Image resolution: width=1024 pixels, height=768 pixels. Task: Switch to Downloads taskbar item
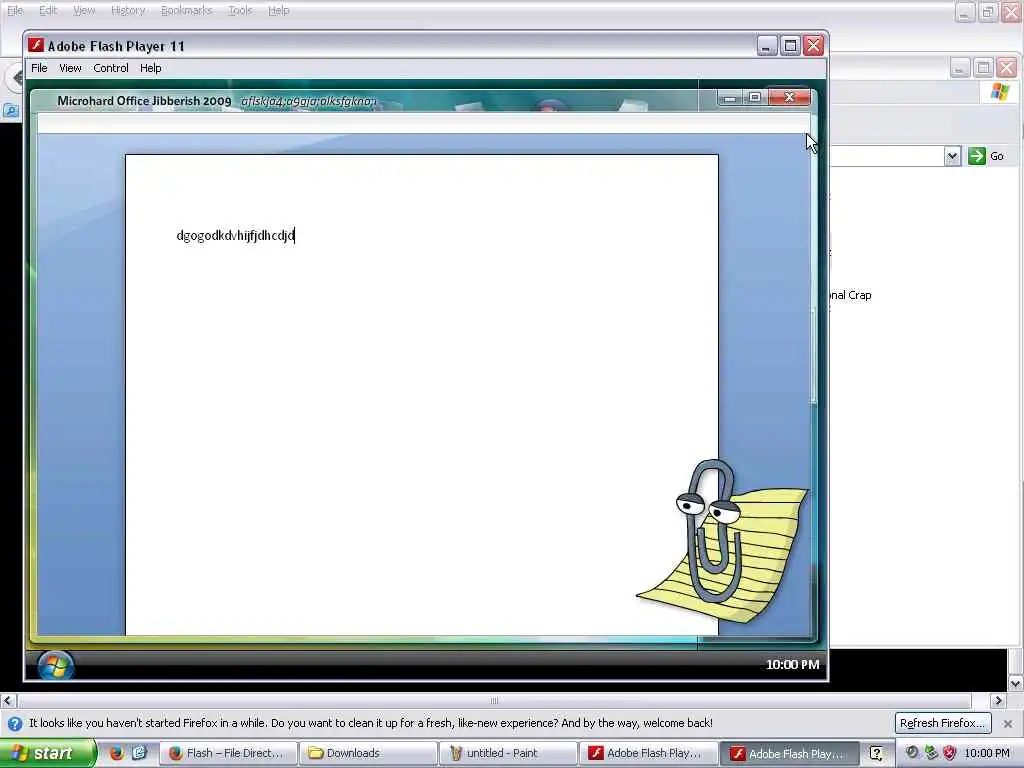(368, 753)
